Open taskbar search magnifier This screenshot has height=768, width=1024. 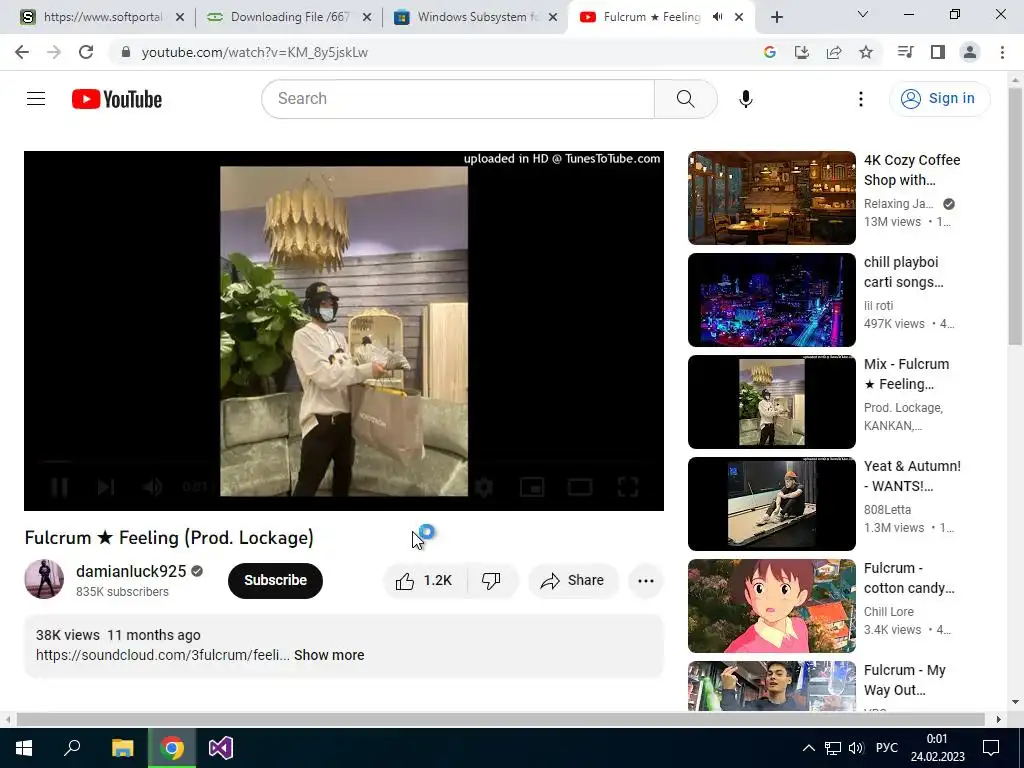coord(72,748)
